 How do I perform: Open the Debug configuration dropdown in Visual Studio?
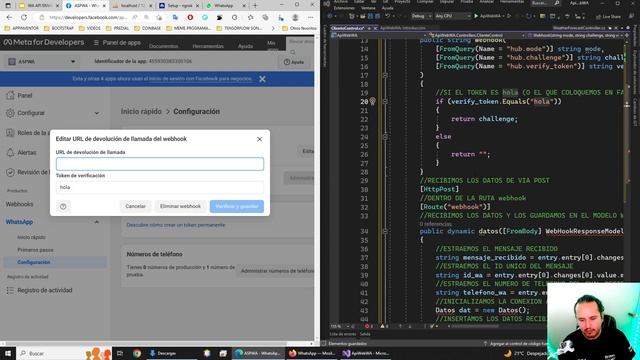[421, 16]
